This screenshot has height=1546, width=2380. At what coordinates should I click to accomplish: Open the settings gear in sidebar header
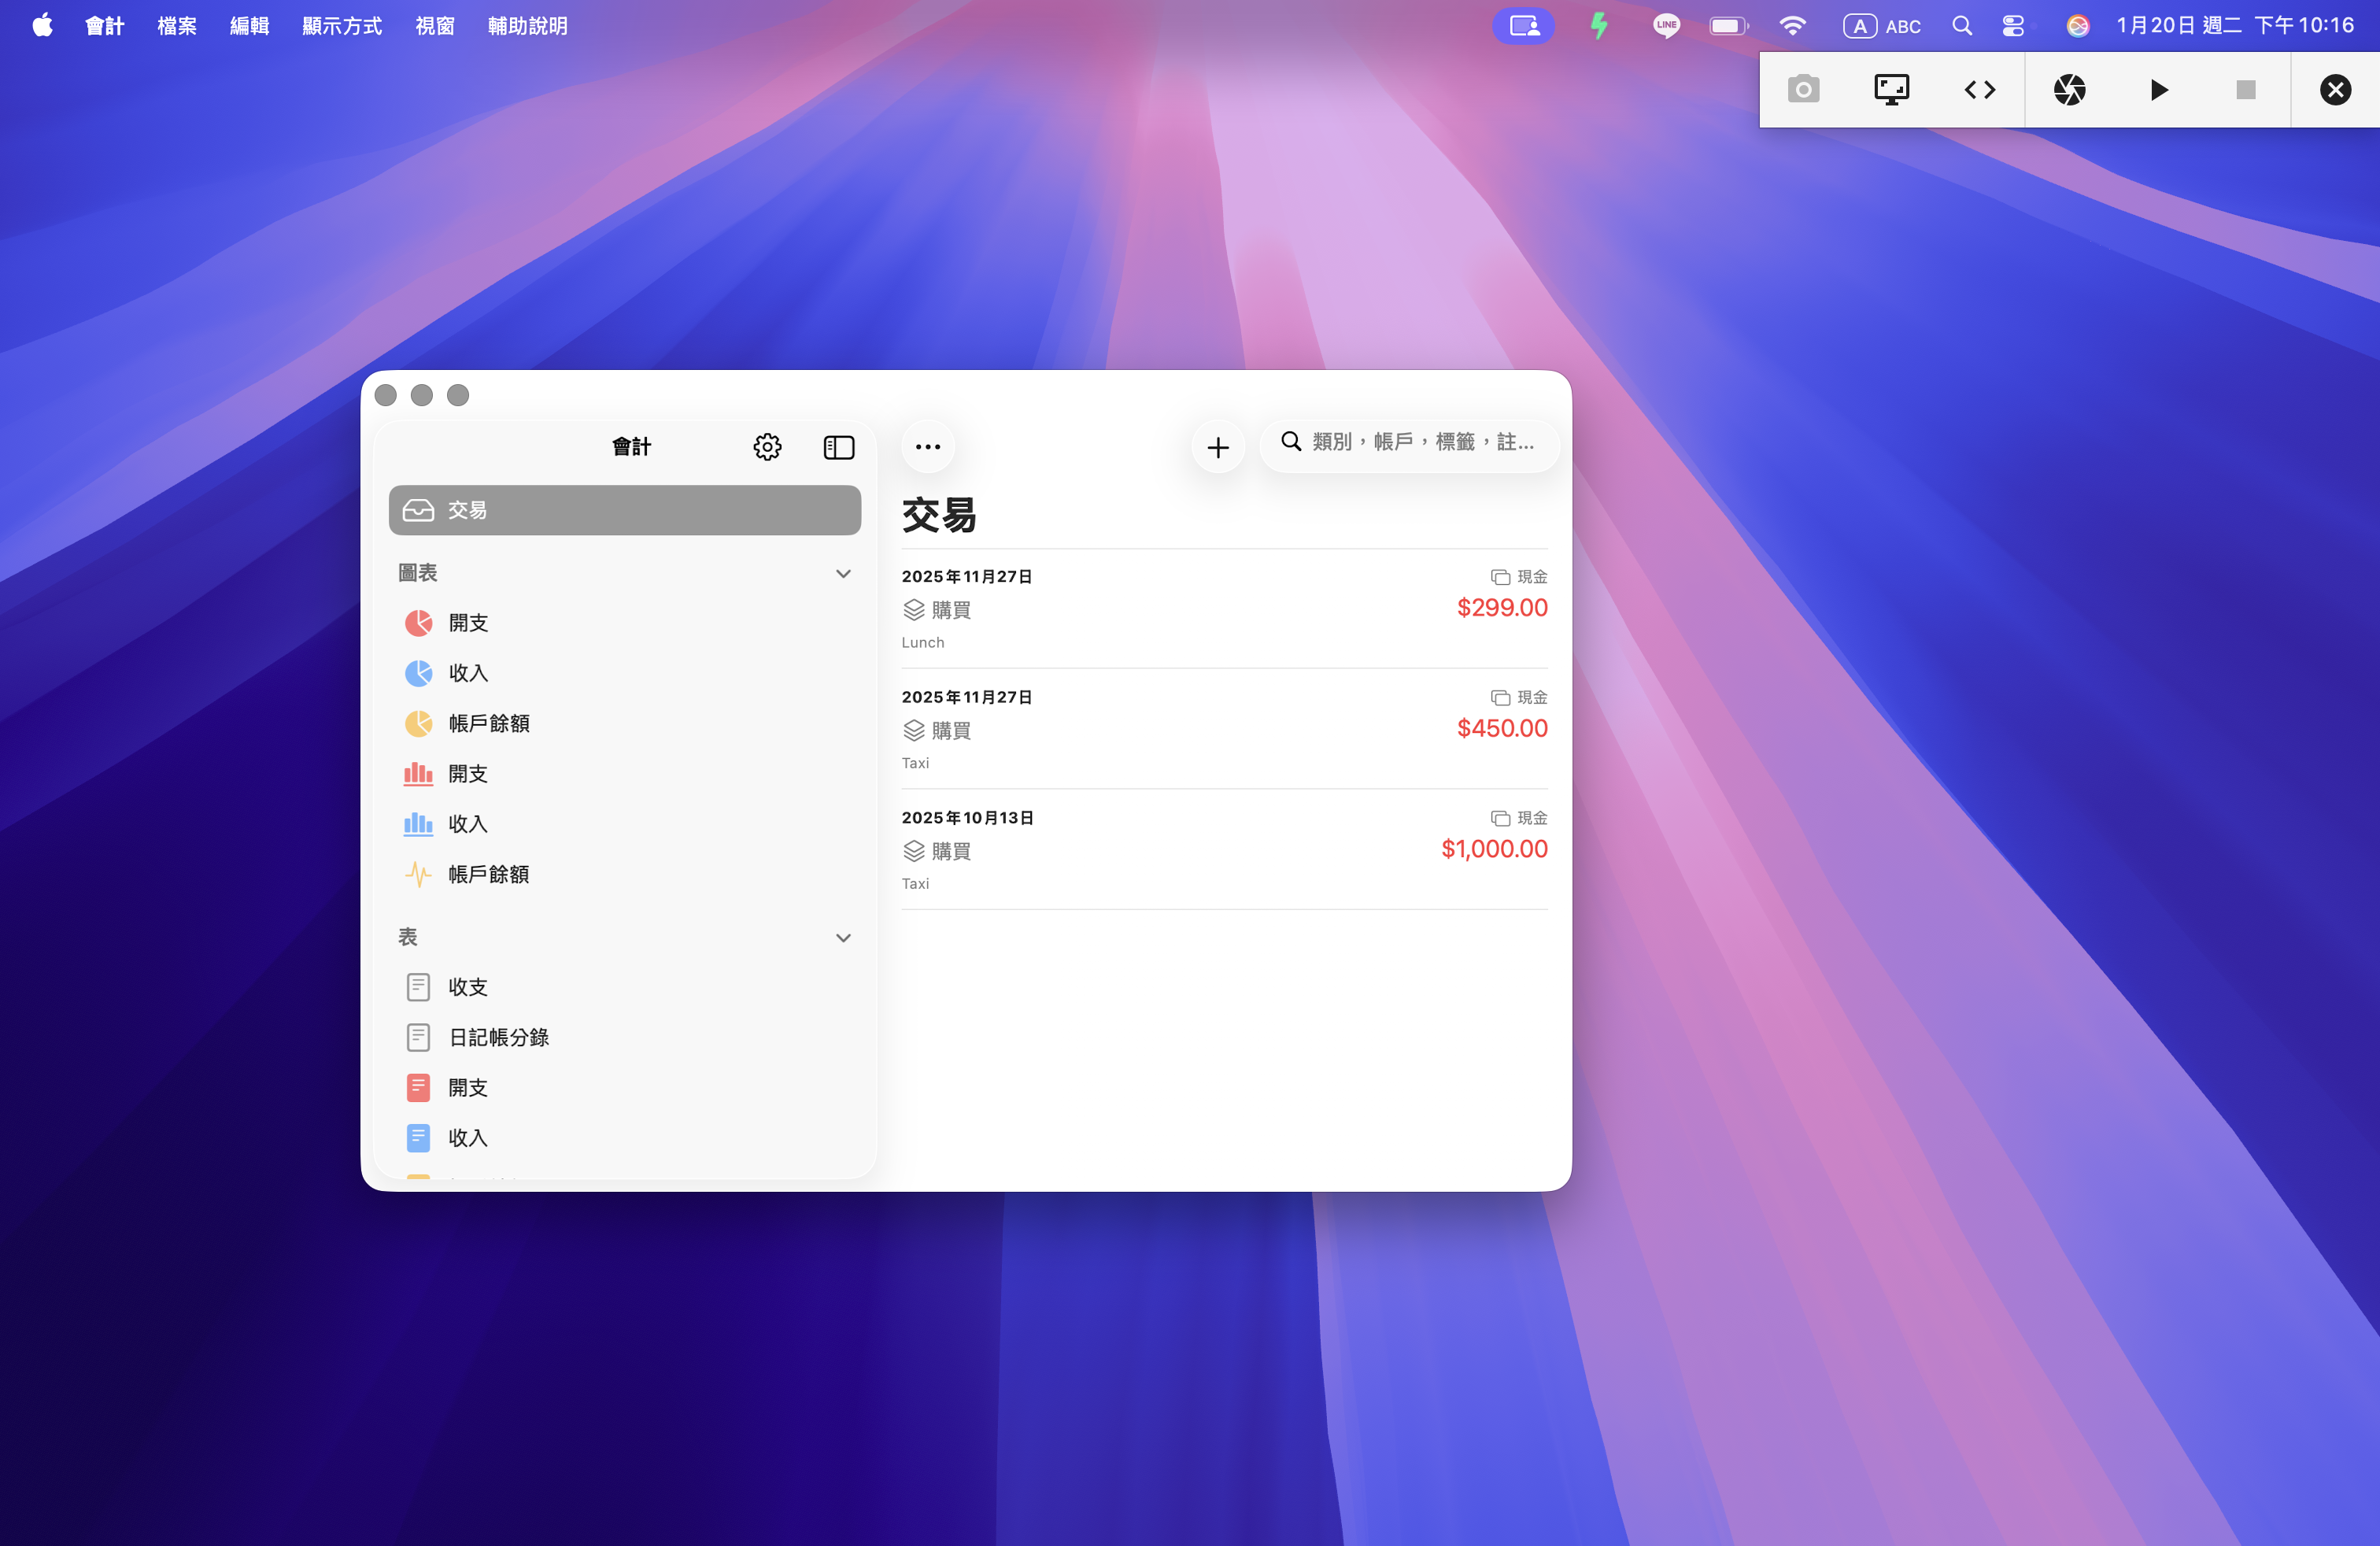(x=767, y=447)
